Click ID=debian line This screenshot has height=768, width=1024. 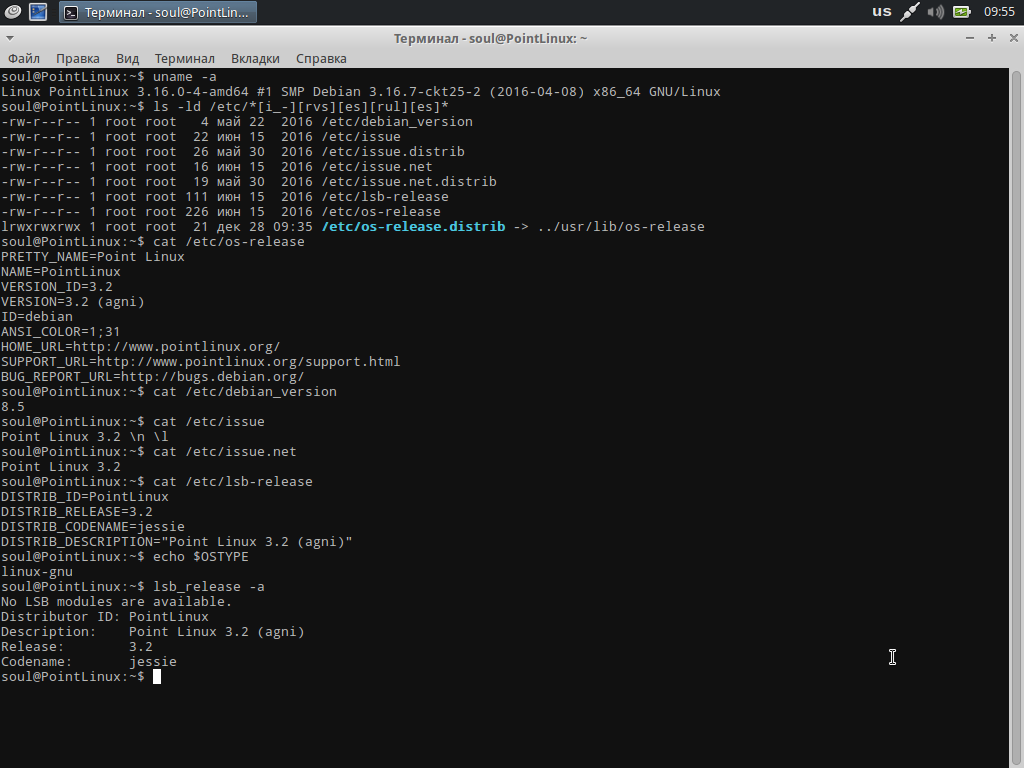click(x=37, y=317)
